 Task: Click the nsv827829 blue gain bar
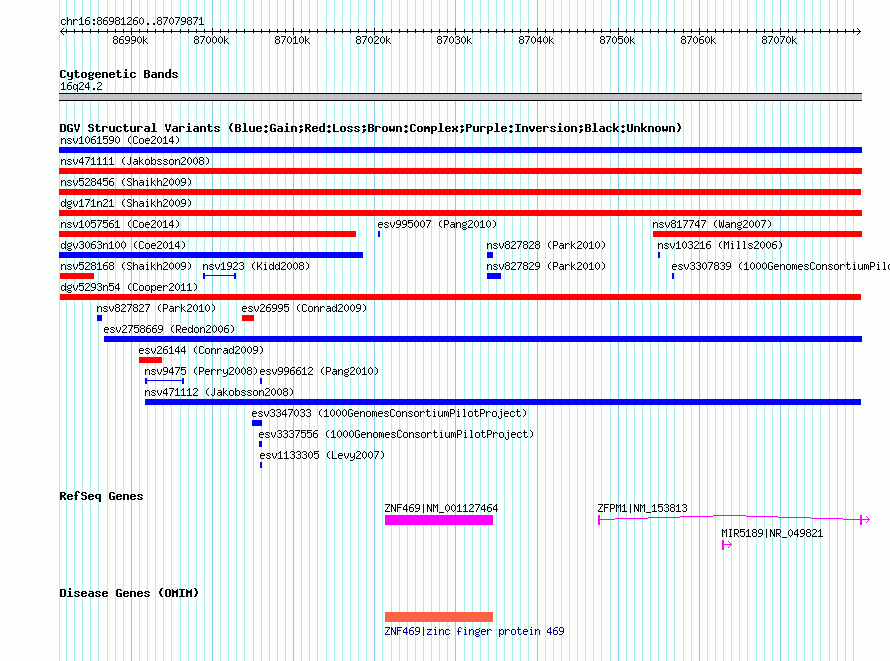494,276
